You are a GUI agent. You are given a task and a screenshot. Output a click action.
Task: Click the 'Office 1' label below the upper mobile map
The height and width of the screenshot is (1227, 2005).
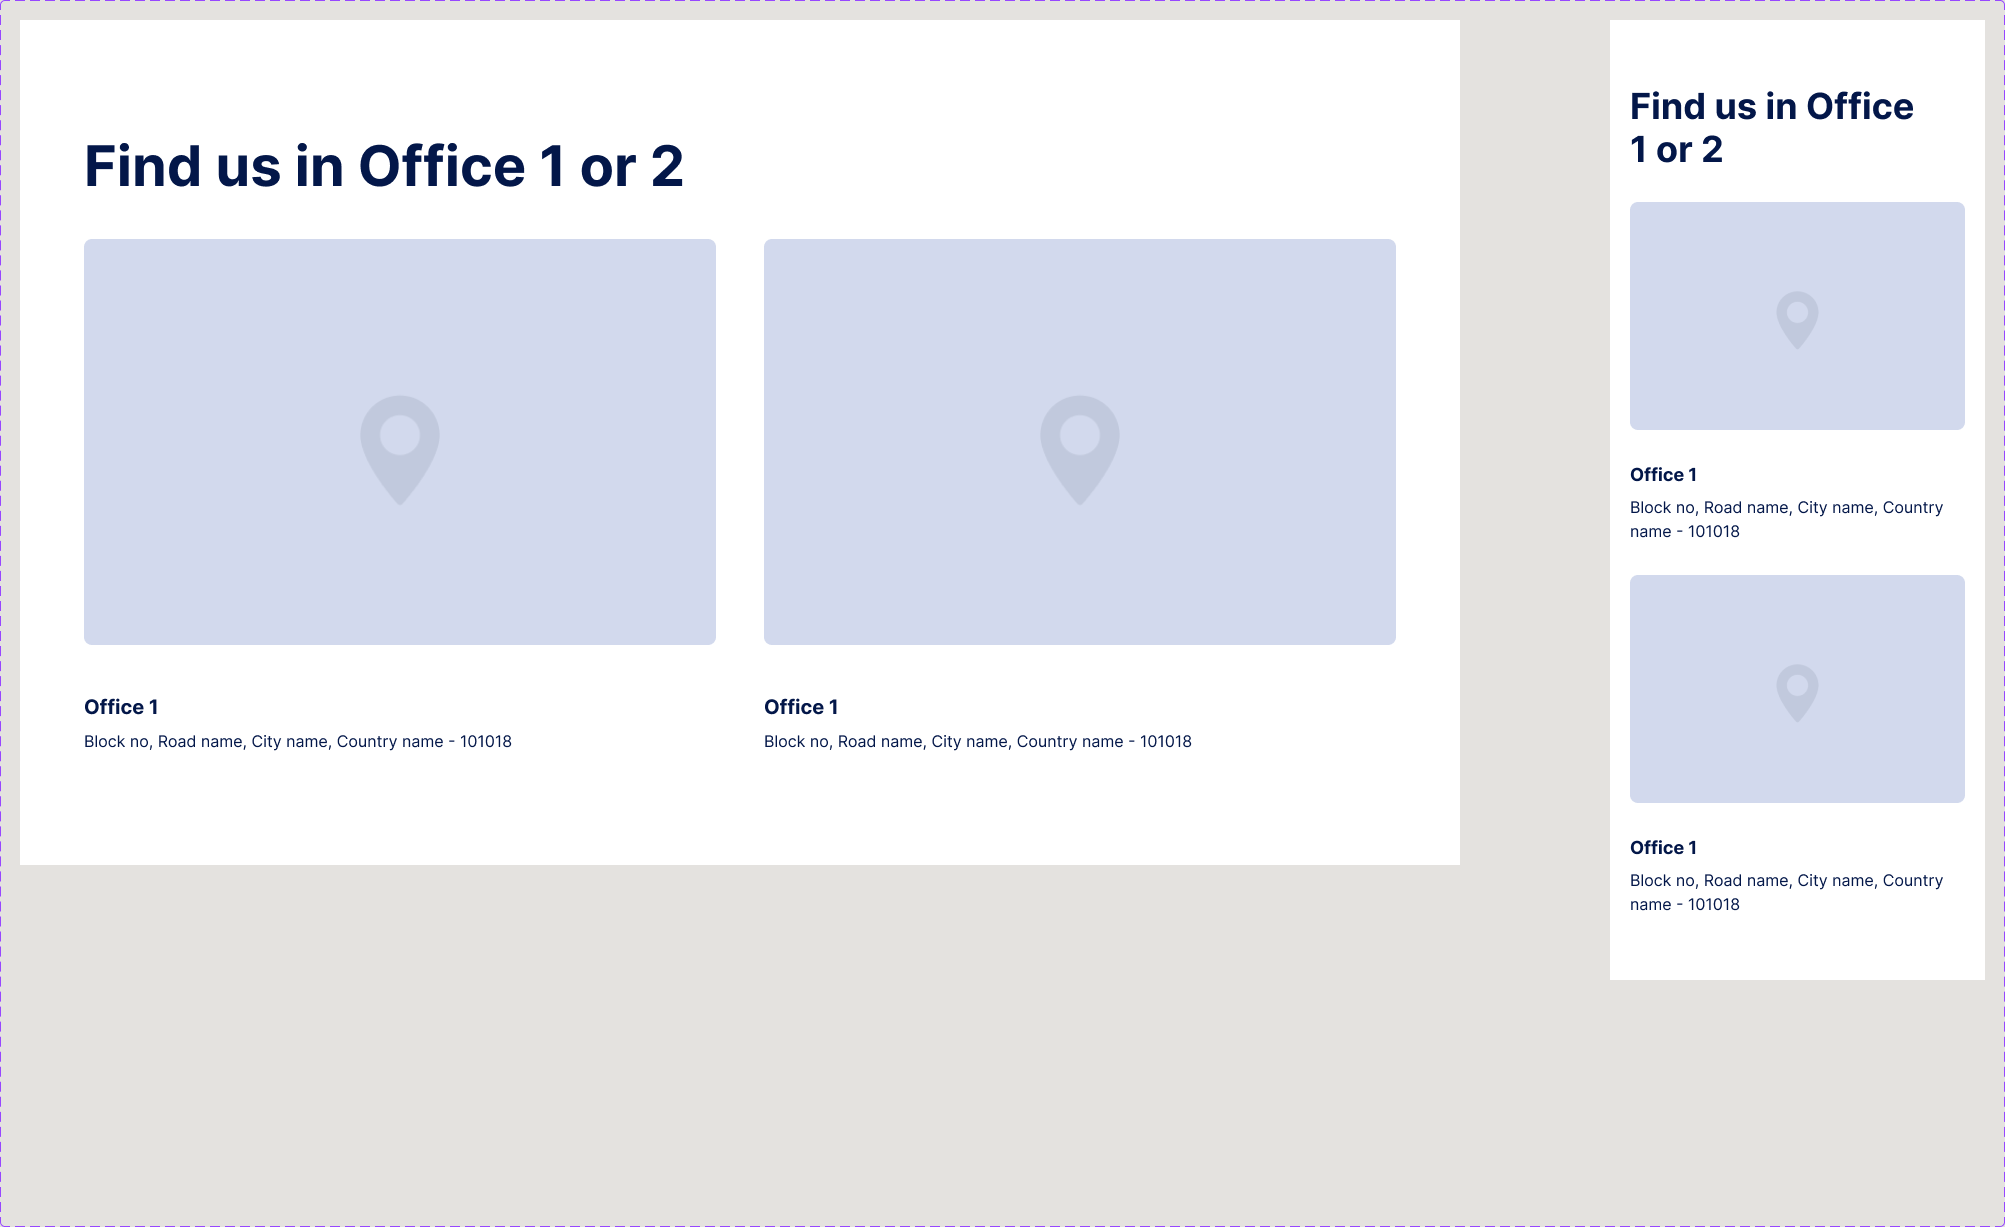(1663, 475)
